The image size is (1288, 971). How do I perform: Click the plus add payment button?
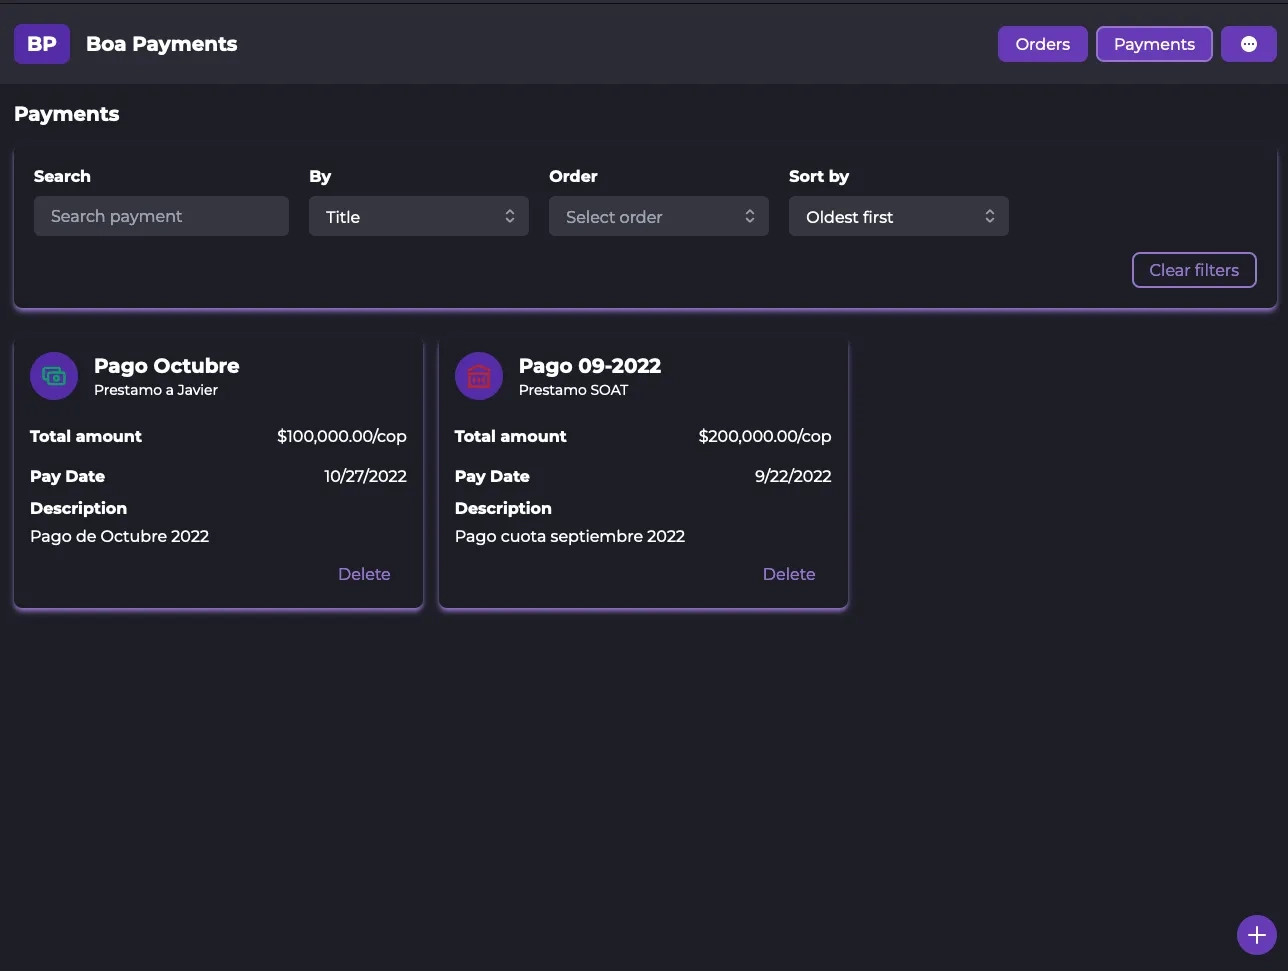[1256, 935]
